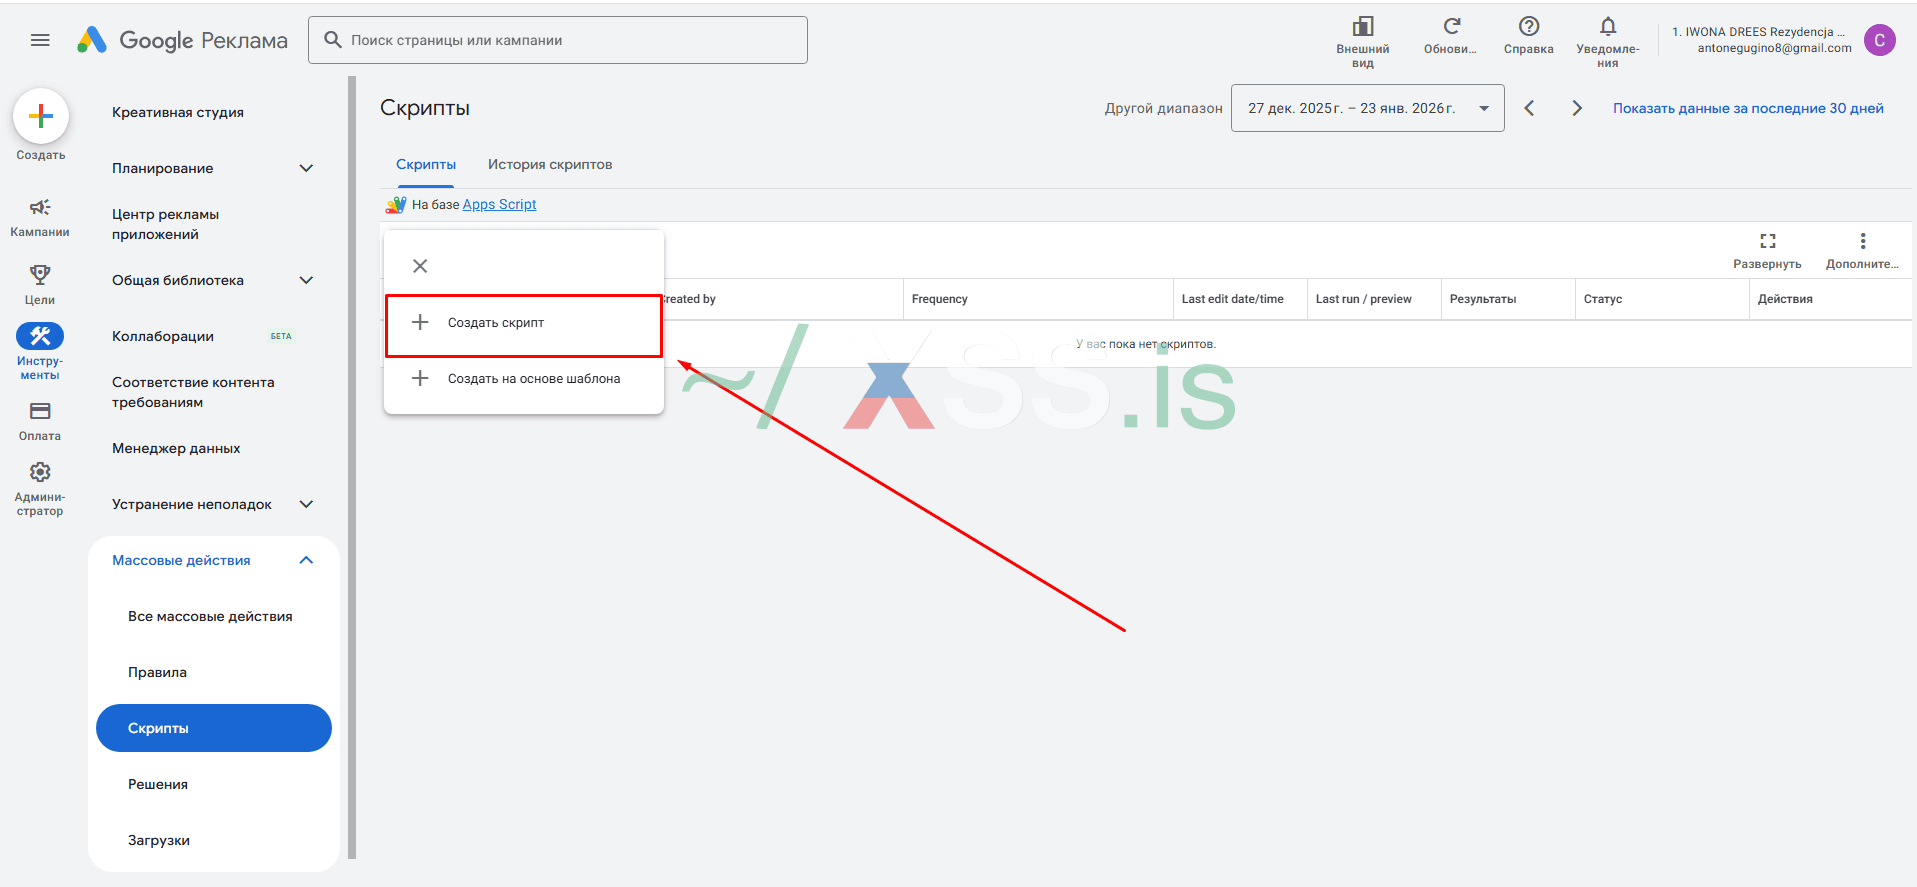
Task: Go to next date range arrow
Action: [x=1577, y=108]
